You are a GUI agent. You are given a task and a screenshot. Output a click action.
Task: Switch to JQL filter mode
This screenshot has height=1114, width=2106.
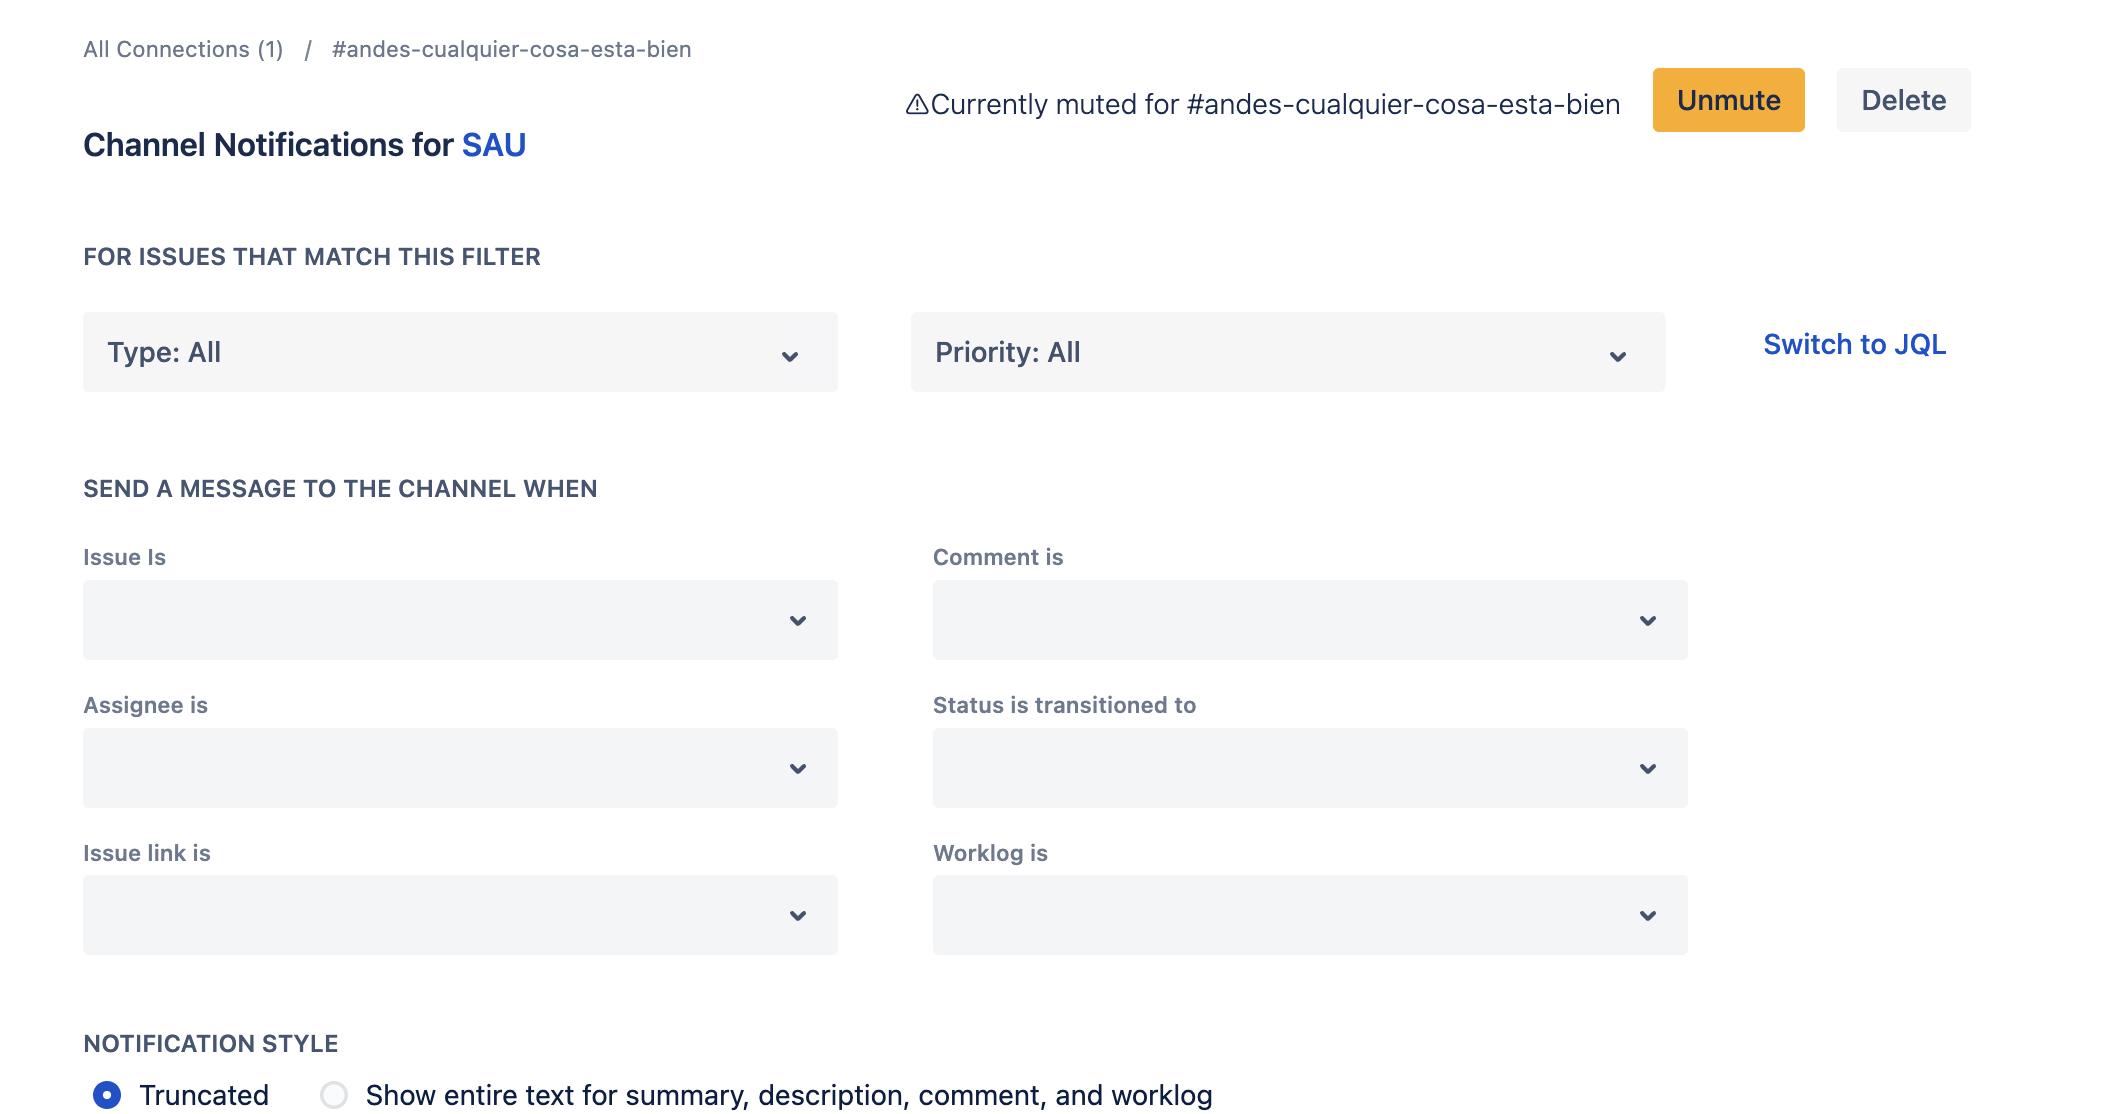pos(1854,344)
